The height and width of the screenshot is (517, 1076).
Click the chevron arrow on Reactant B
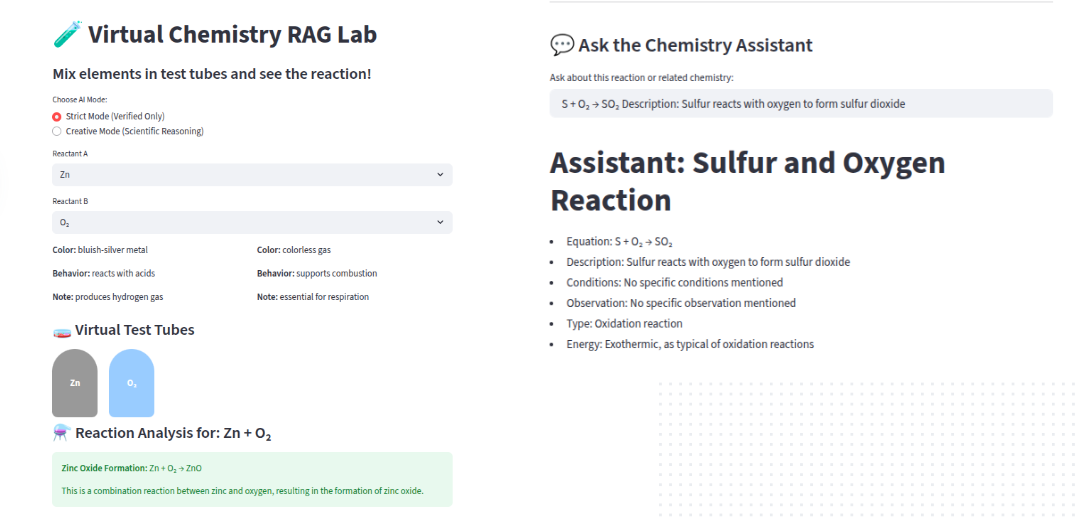tap(440, 222)
